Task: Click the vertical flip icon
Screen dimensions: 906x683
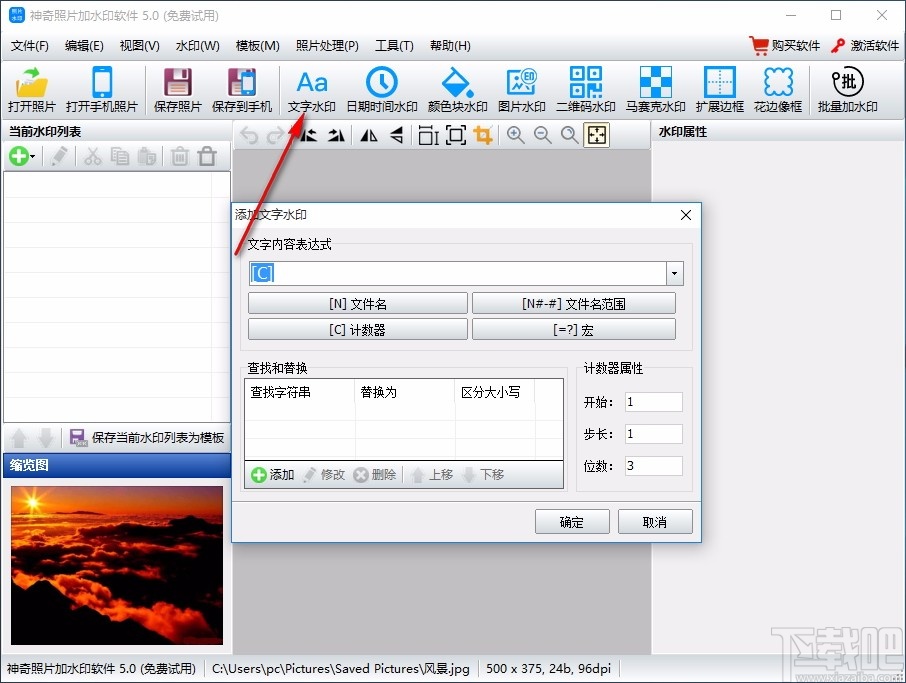Action: tap(396, 136)
